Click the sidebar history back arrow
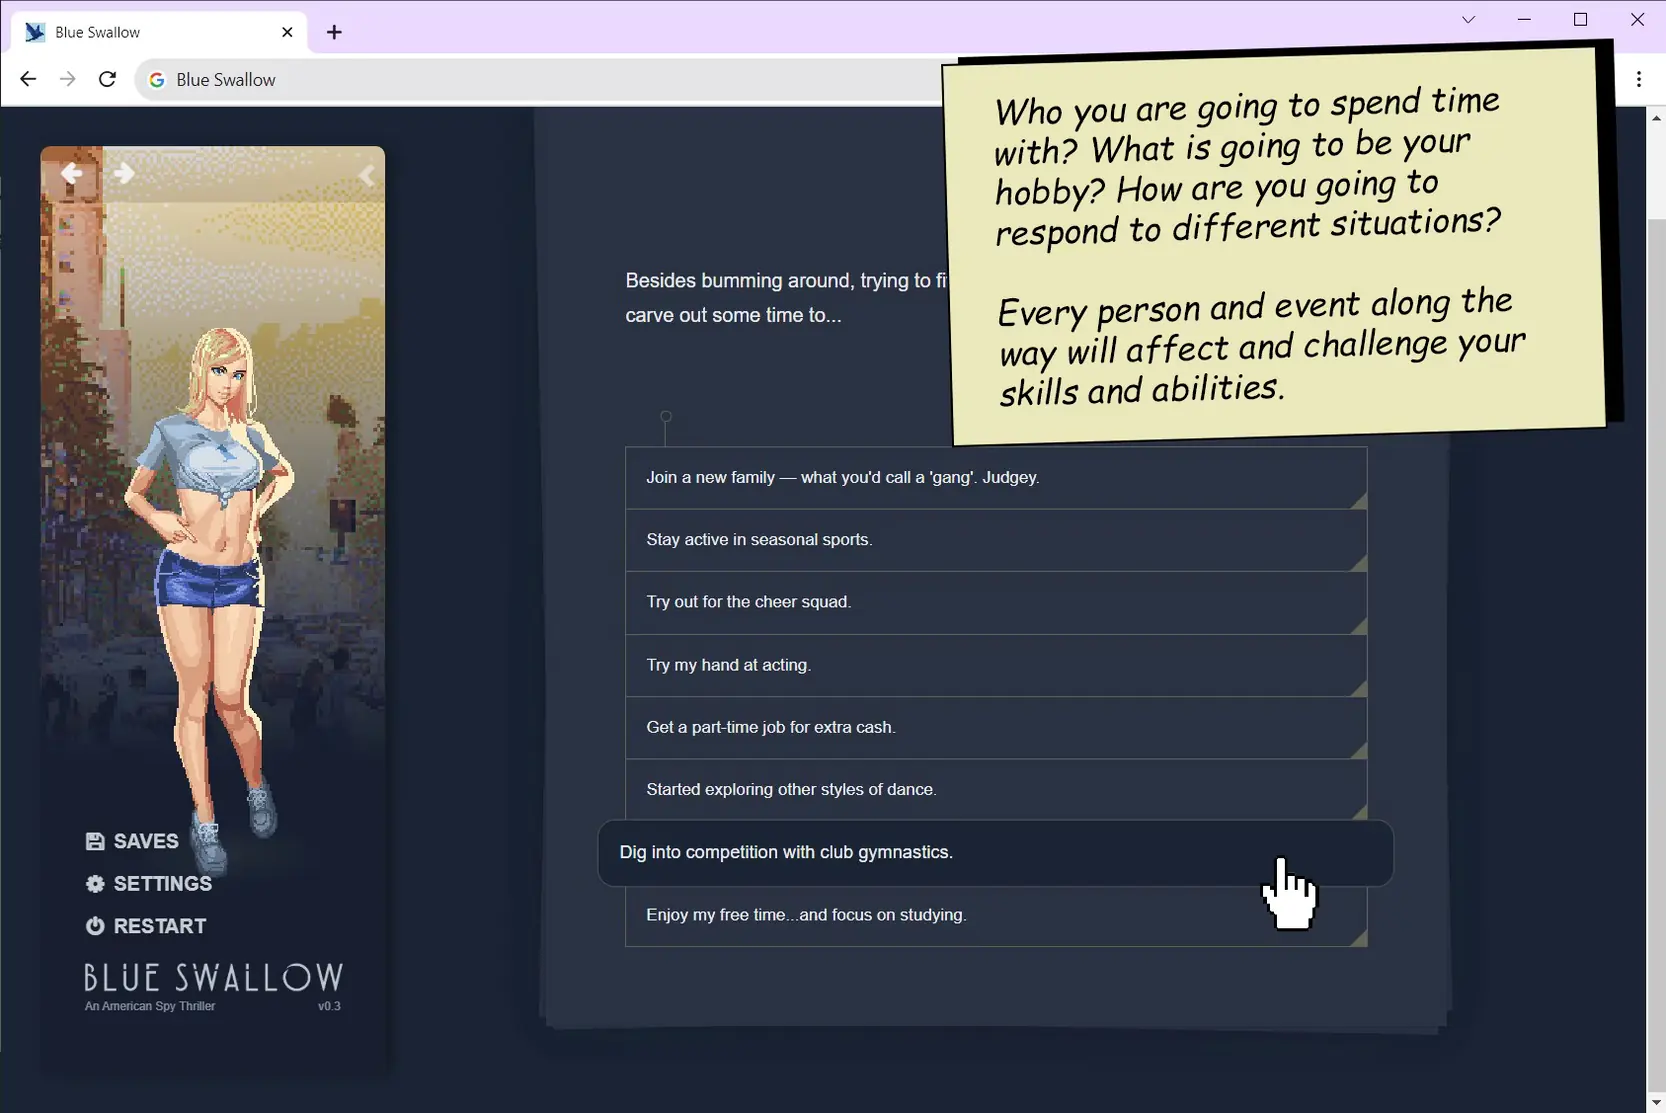 pyautogui.click(x=71, y=174)
